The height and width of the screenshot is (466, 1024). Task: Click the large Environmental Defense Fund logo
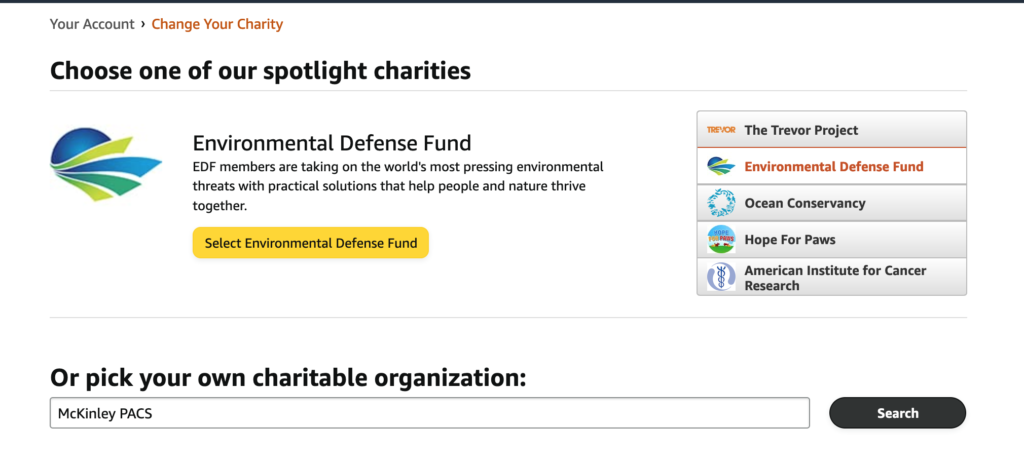pyautogui.click(x=106, y=164)
